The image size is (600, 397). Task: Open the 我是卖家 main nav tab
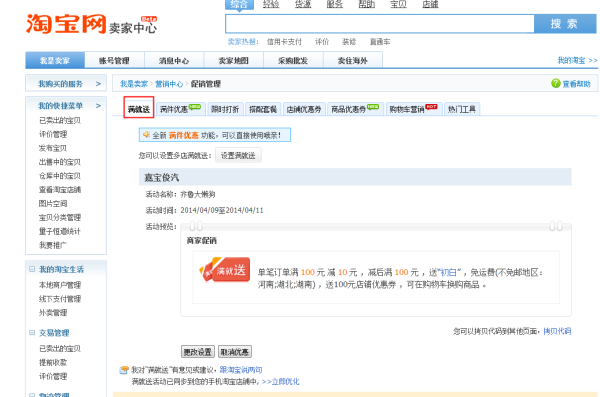point(55,60)
